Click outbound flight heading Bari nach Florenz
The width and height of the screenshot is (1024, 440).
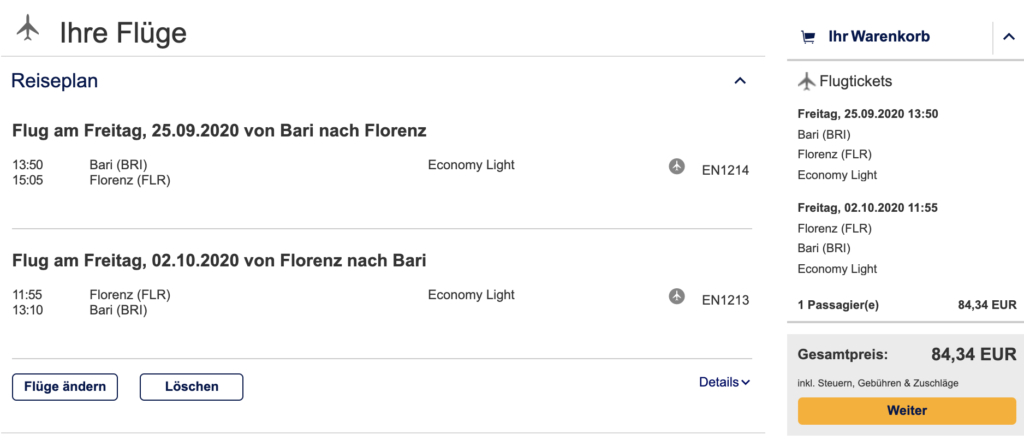[x=219, y=130]
